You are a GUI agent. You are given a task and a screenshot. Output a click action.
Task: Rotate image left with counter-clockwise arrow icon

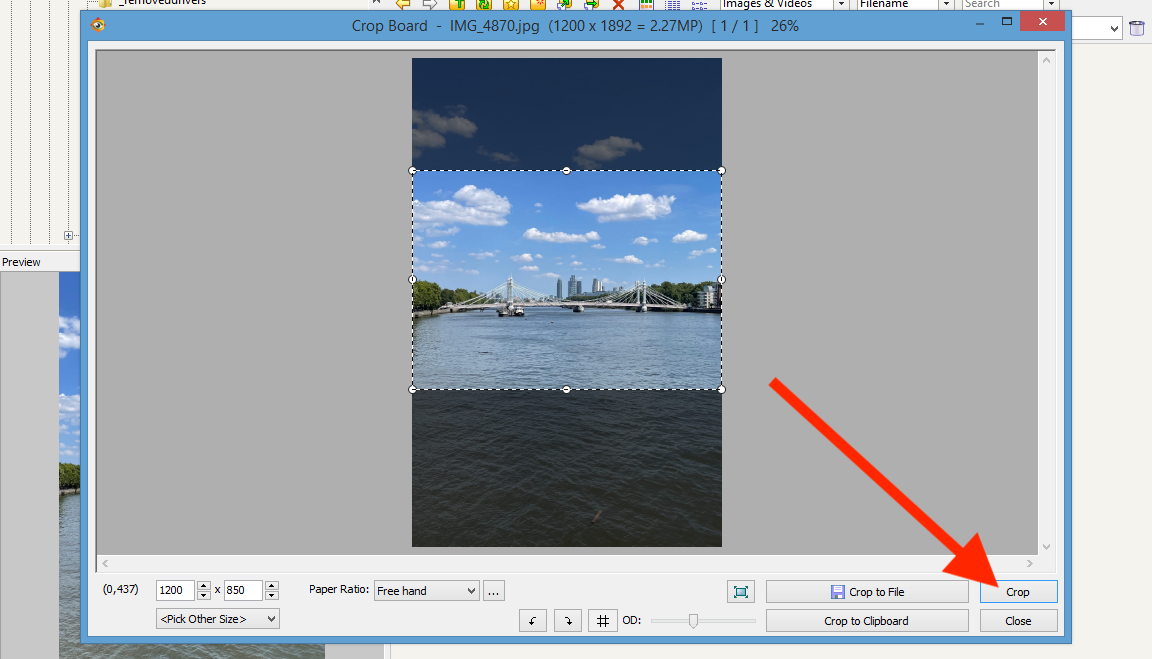(x=533, y=621)
